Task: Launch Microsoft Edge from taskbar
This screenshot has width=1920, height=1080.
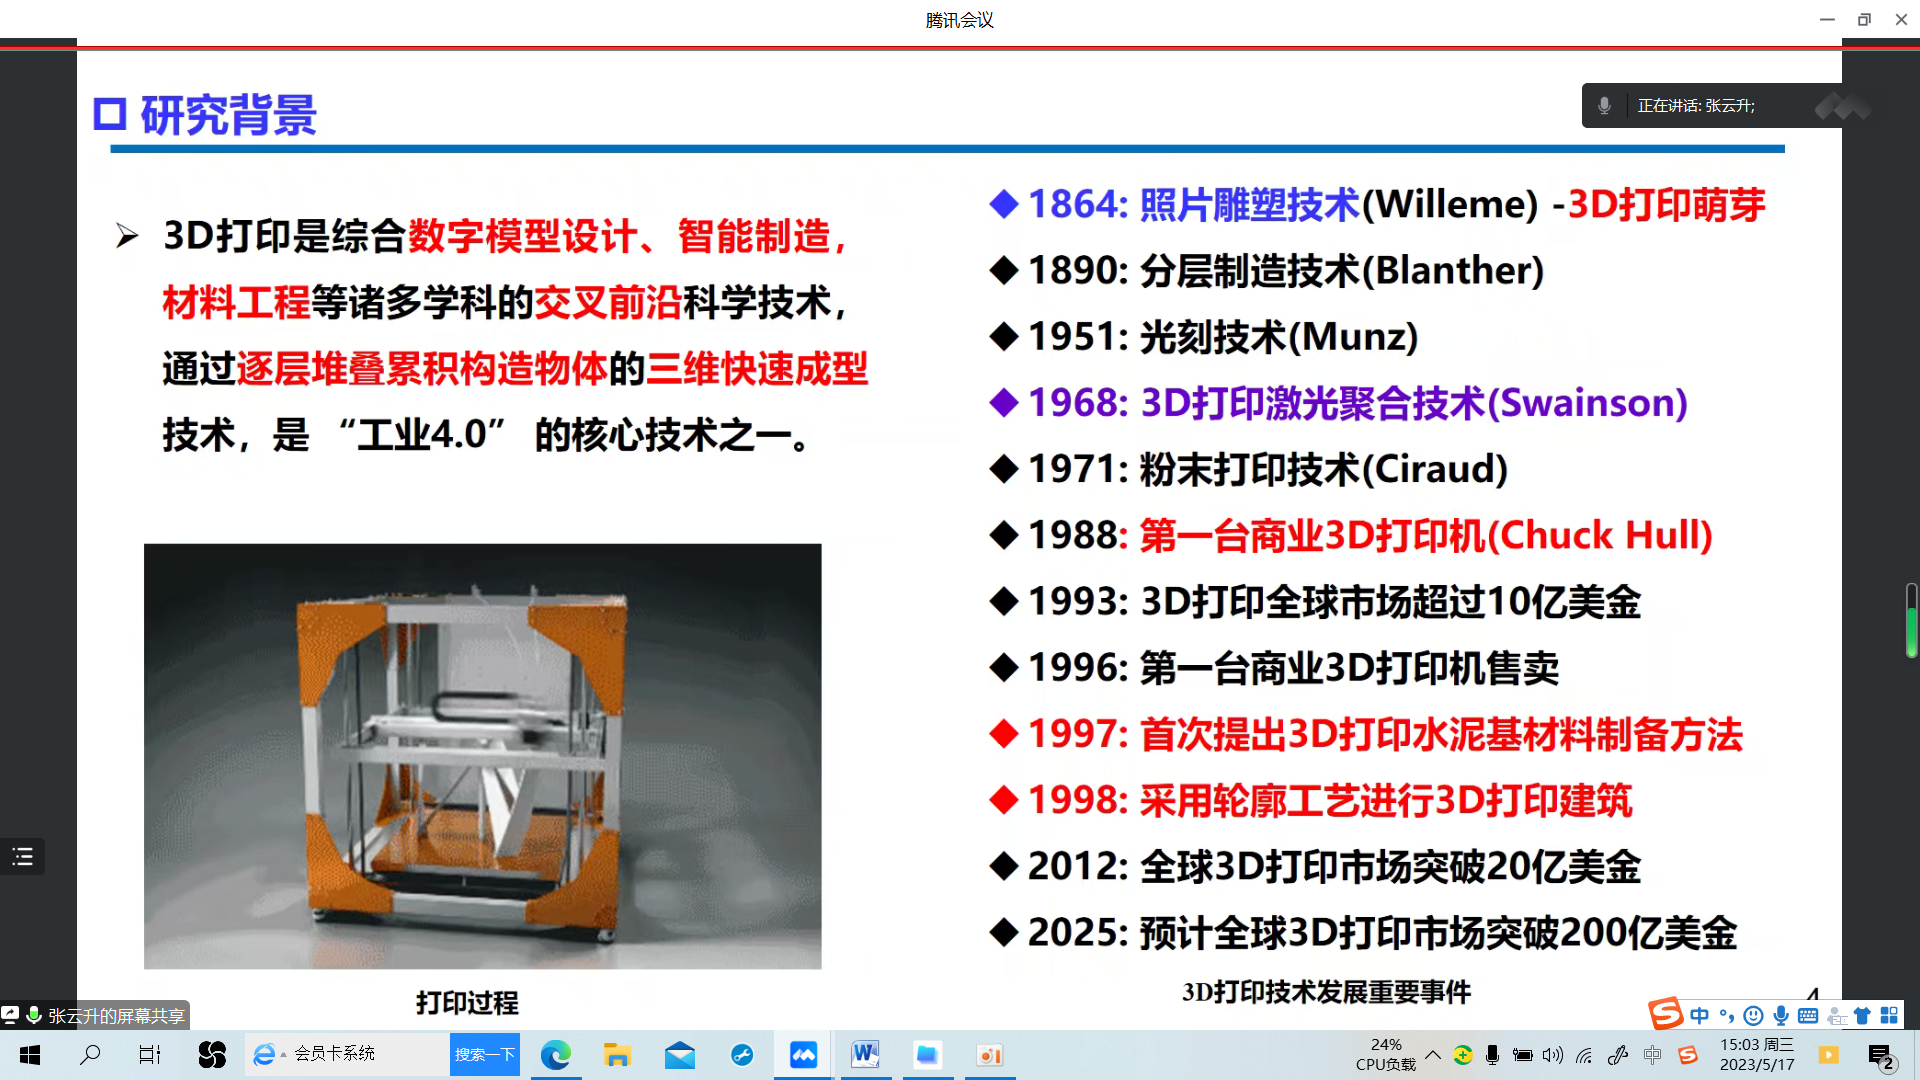Action: point(555,1055)
